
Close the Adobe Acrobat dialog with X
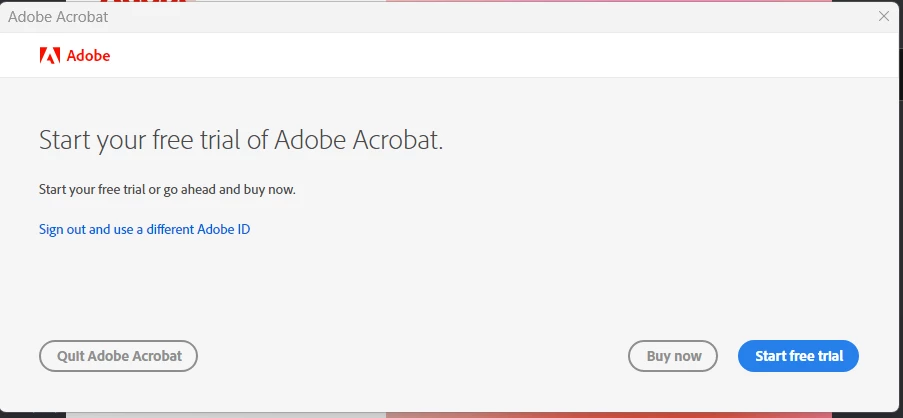[x=884, y=17]
